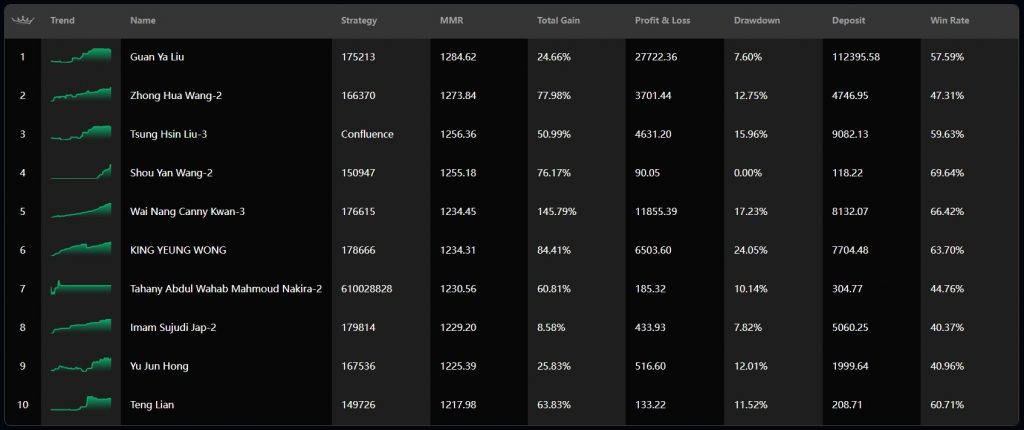Viewport: 1024px width, 430px height.
Task: Click the Drawdown column header
Action: tap(757, 21)
